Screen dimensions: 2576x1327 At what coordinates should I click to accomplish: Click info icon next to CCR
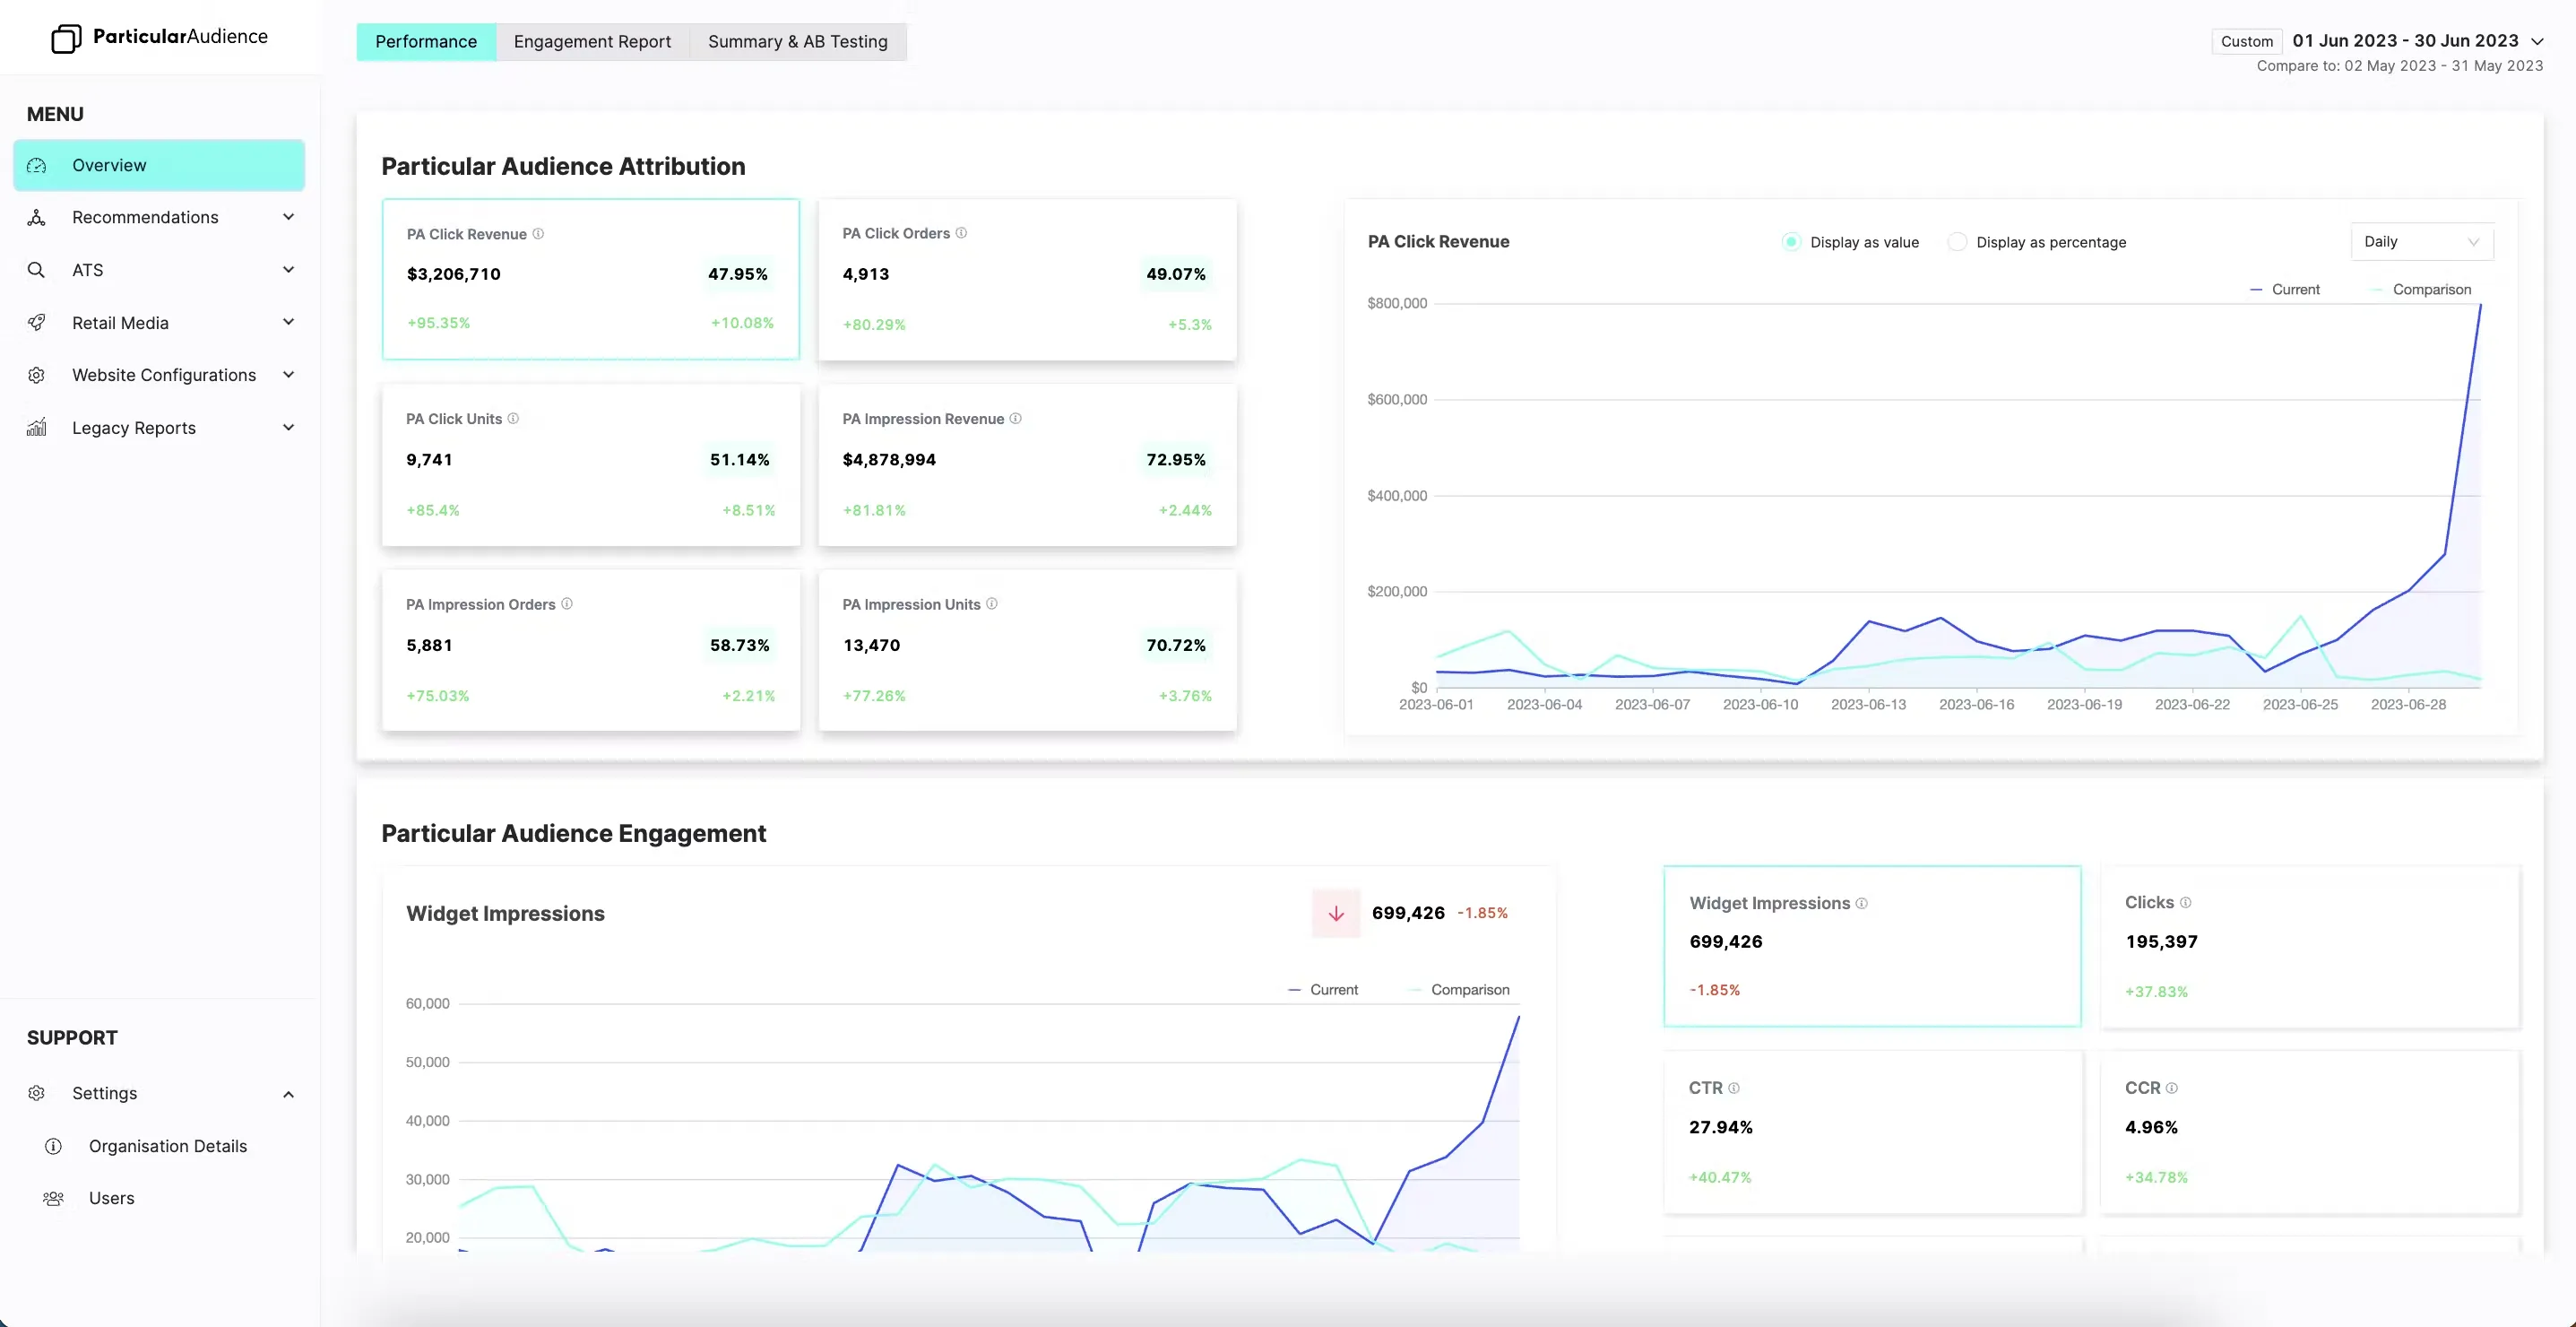tap(2171, 1088)
